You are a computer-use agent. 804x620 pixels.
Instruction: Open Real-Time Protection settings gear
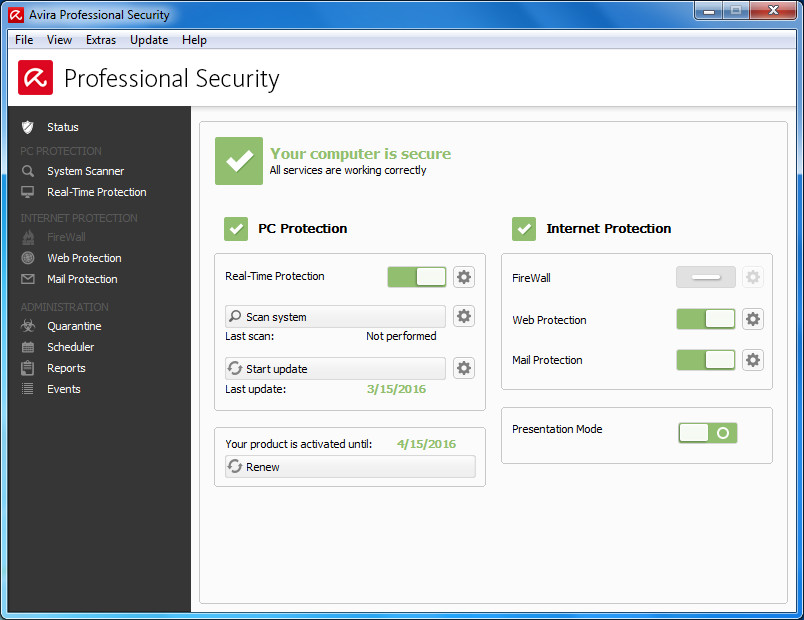[x=464, y=277]
